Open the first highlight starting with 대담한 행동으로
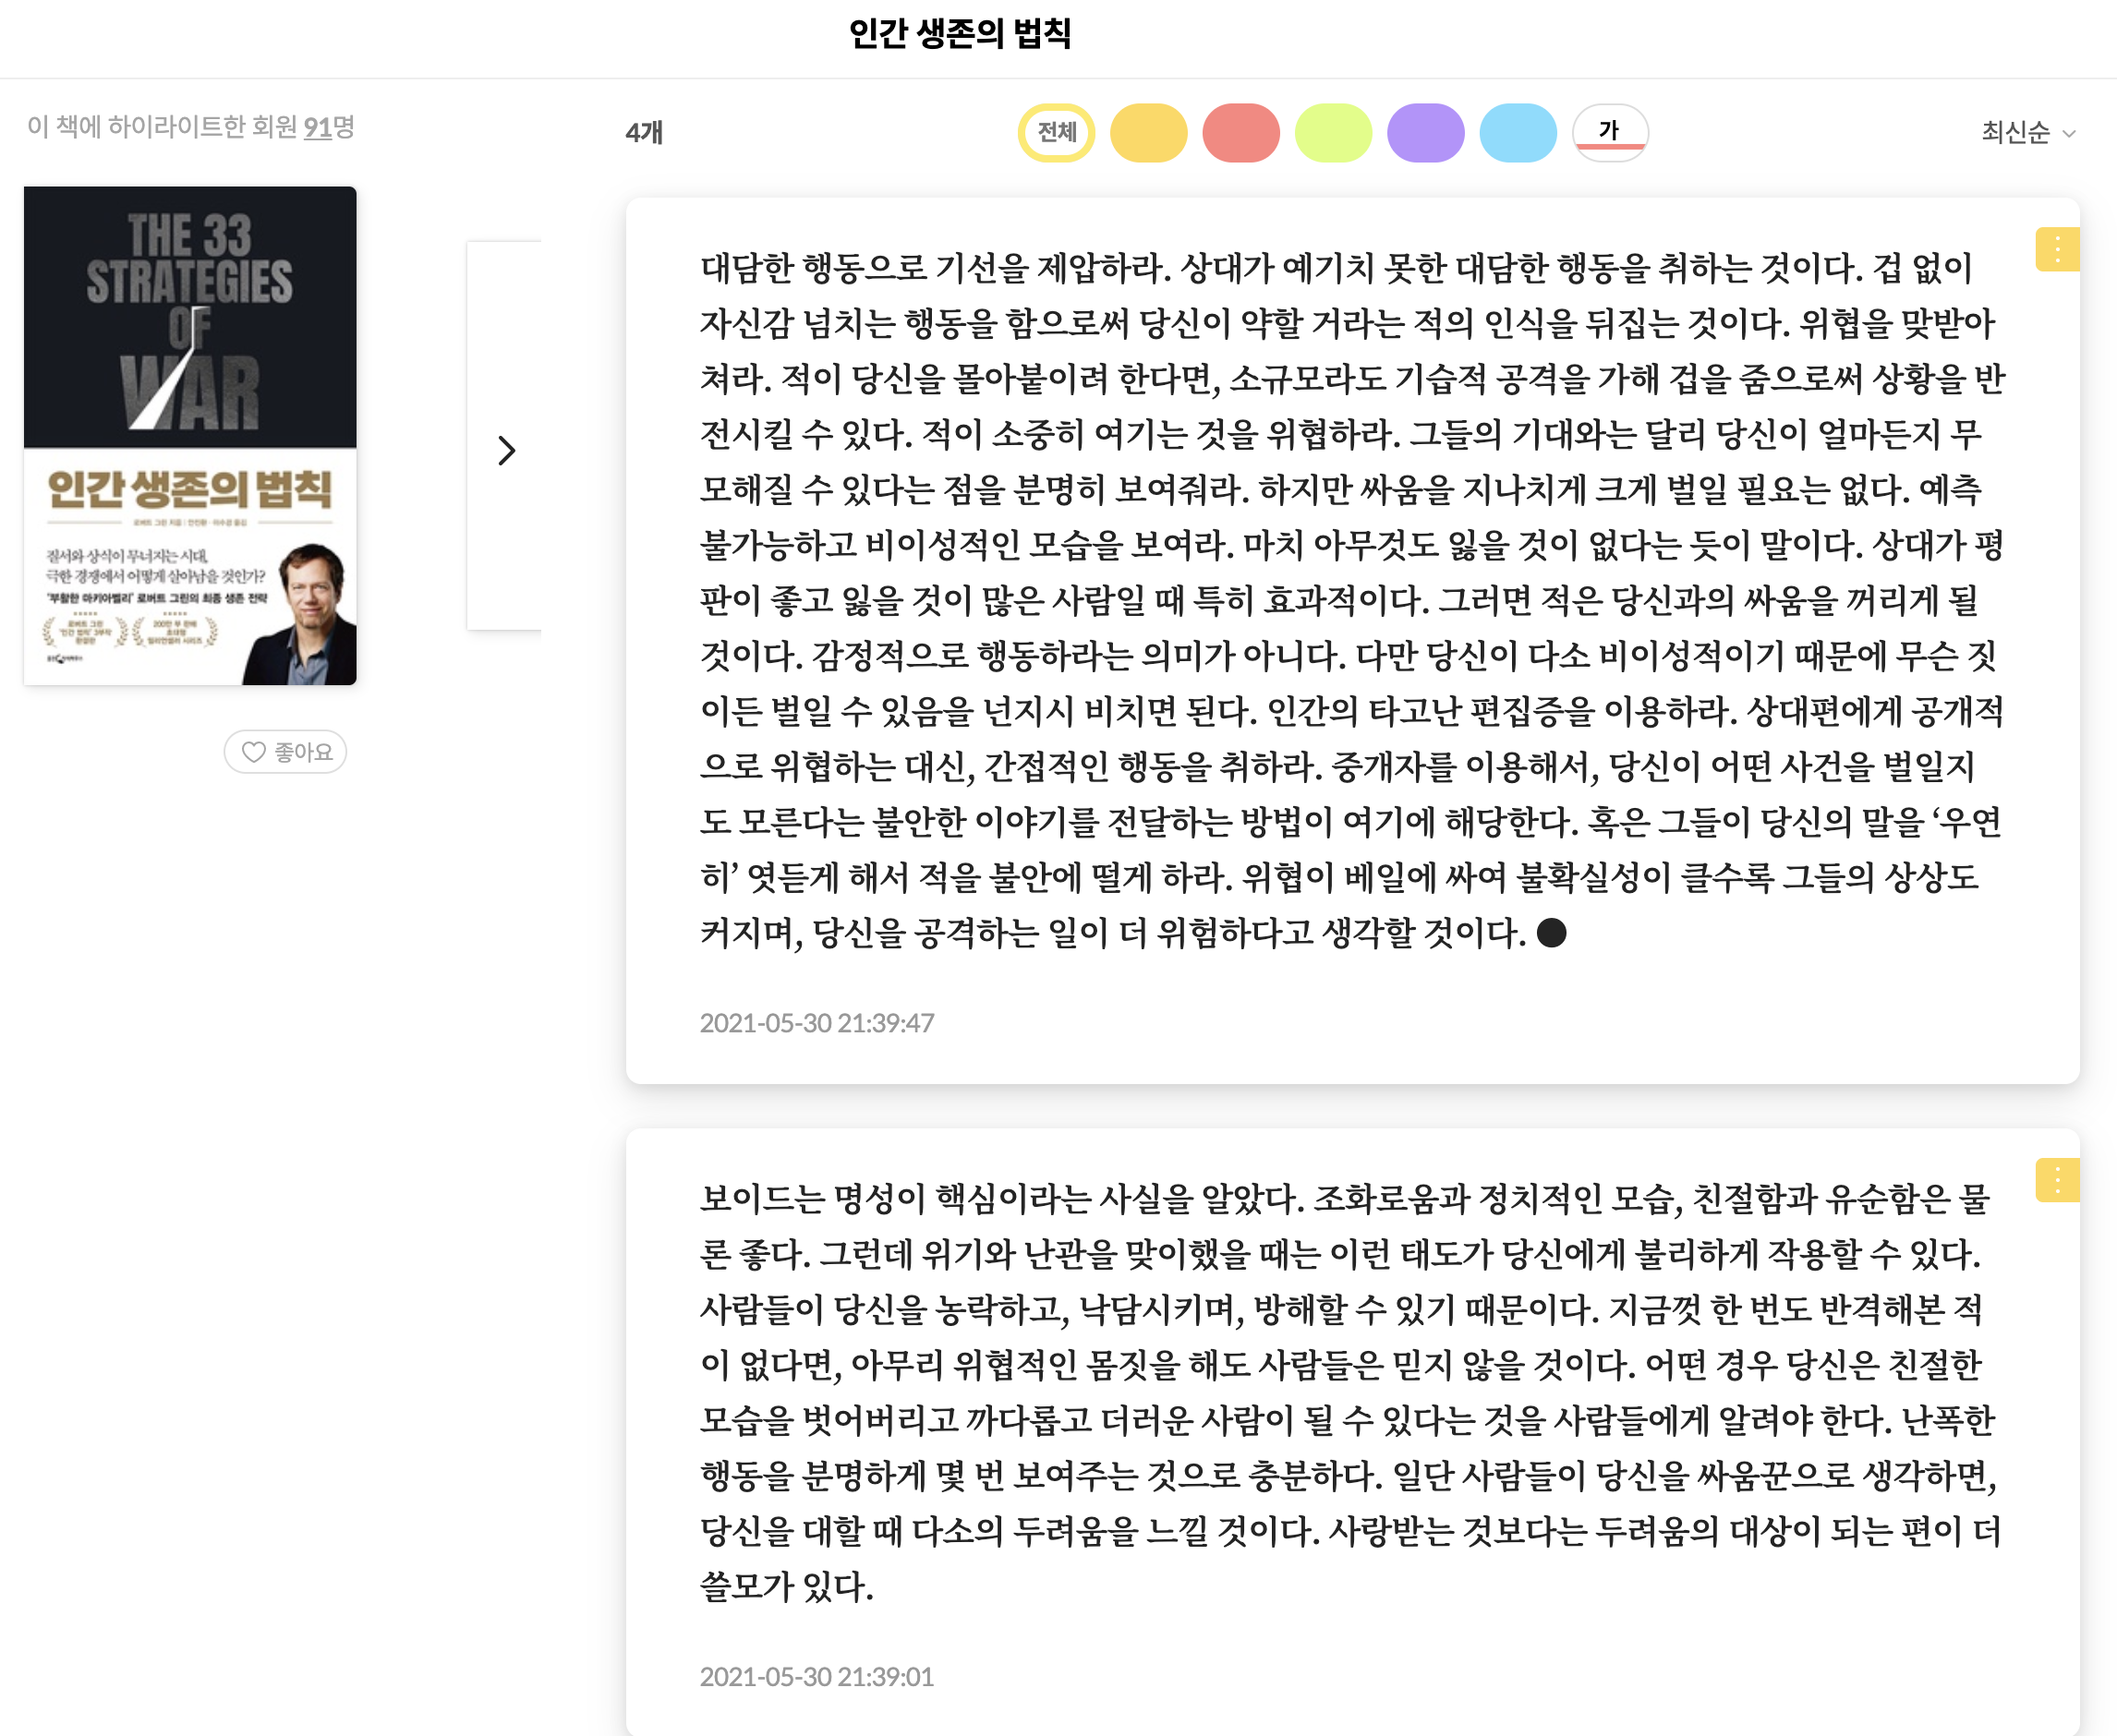The width and height of the screenshot is (2117, 1736). click(1350, 600)
